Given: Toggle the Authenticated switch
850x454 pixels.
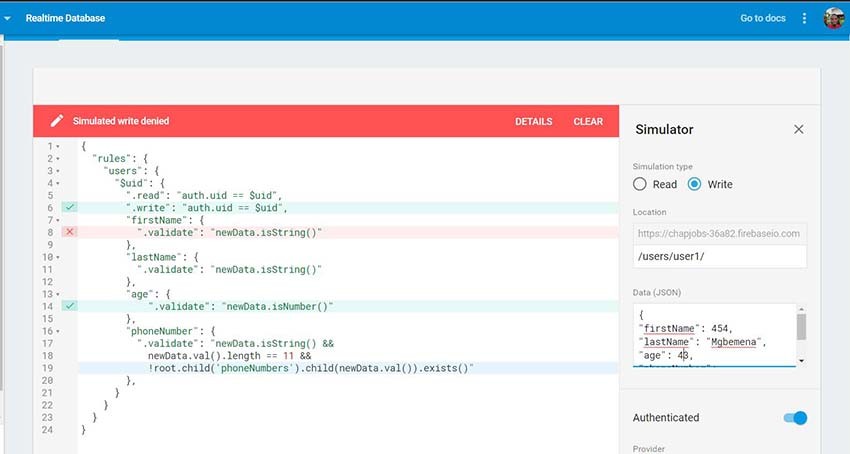Looking at the screenshot, I should 795,418.
